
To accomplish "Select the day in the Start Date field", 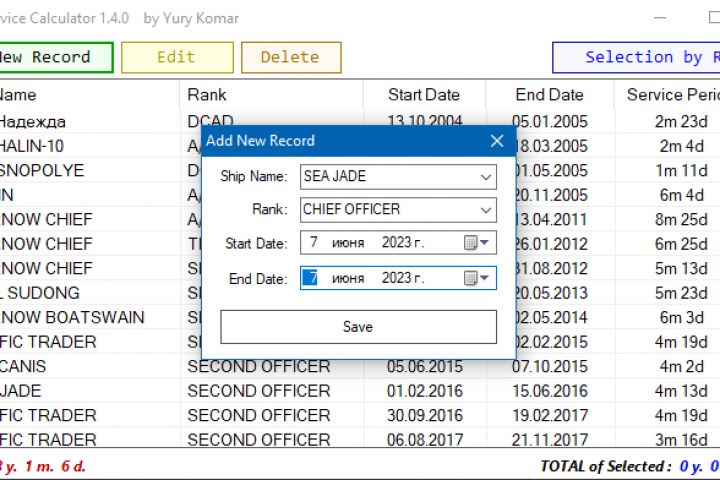I will tap(314, 242).
